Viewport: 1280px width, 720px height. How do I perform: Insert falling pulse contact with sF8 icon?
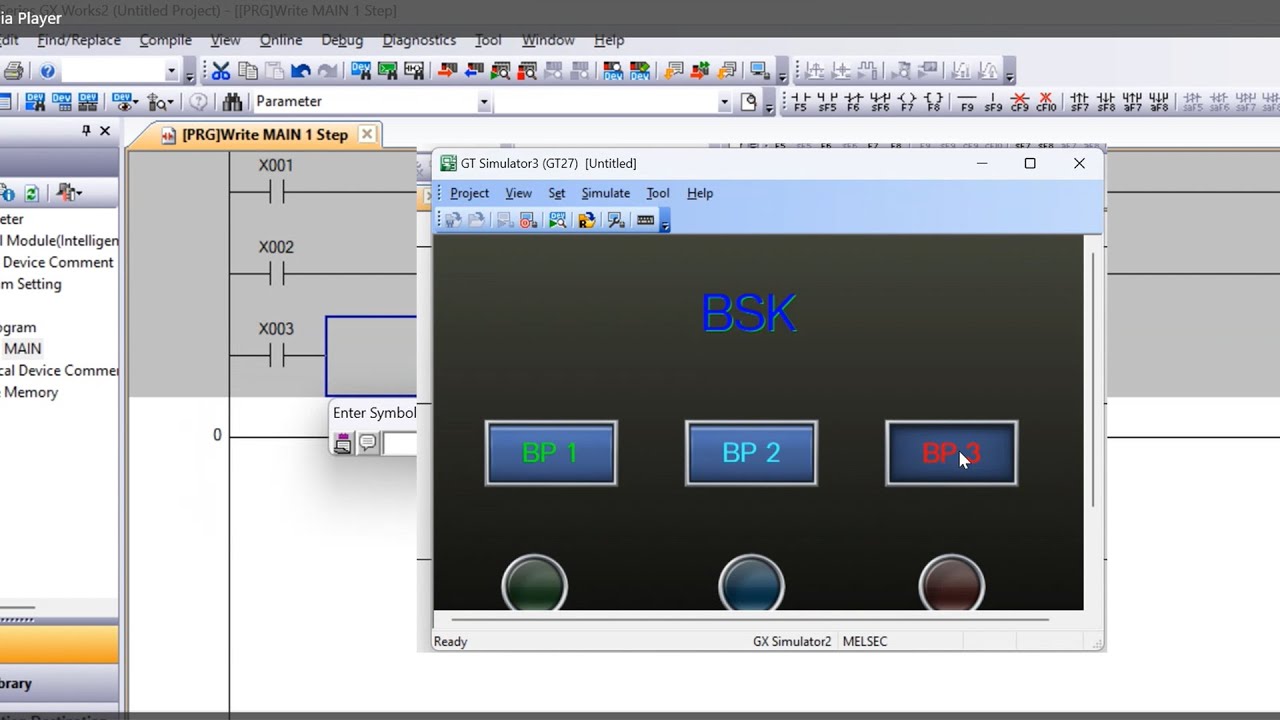(1106, 102)
